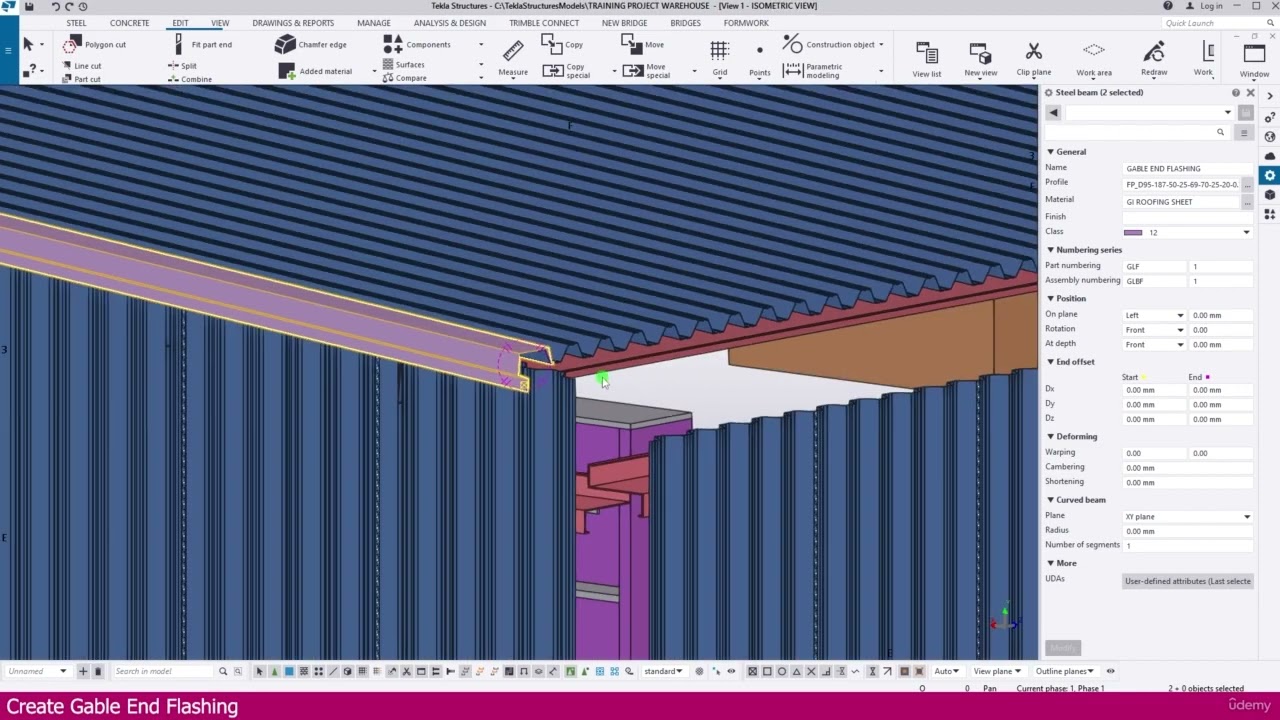The image size is (1280, 720).
Task: Click the Construction object tool
Action: tap(829, 44)
